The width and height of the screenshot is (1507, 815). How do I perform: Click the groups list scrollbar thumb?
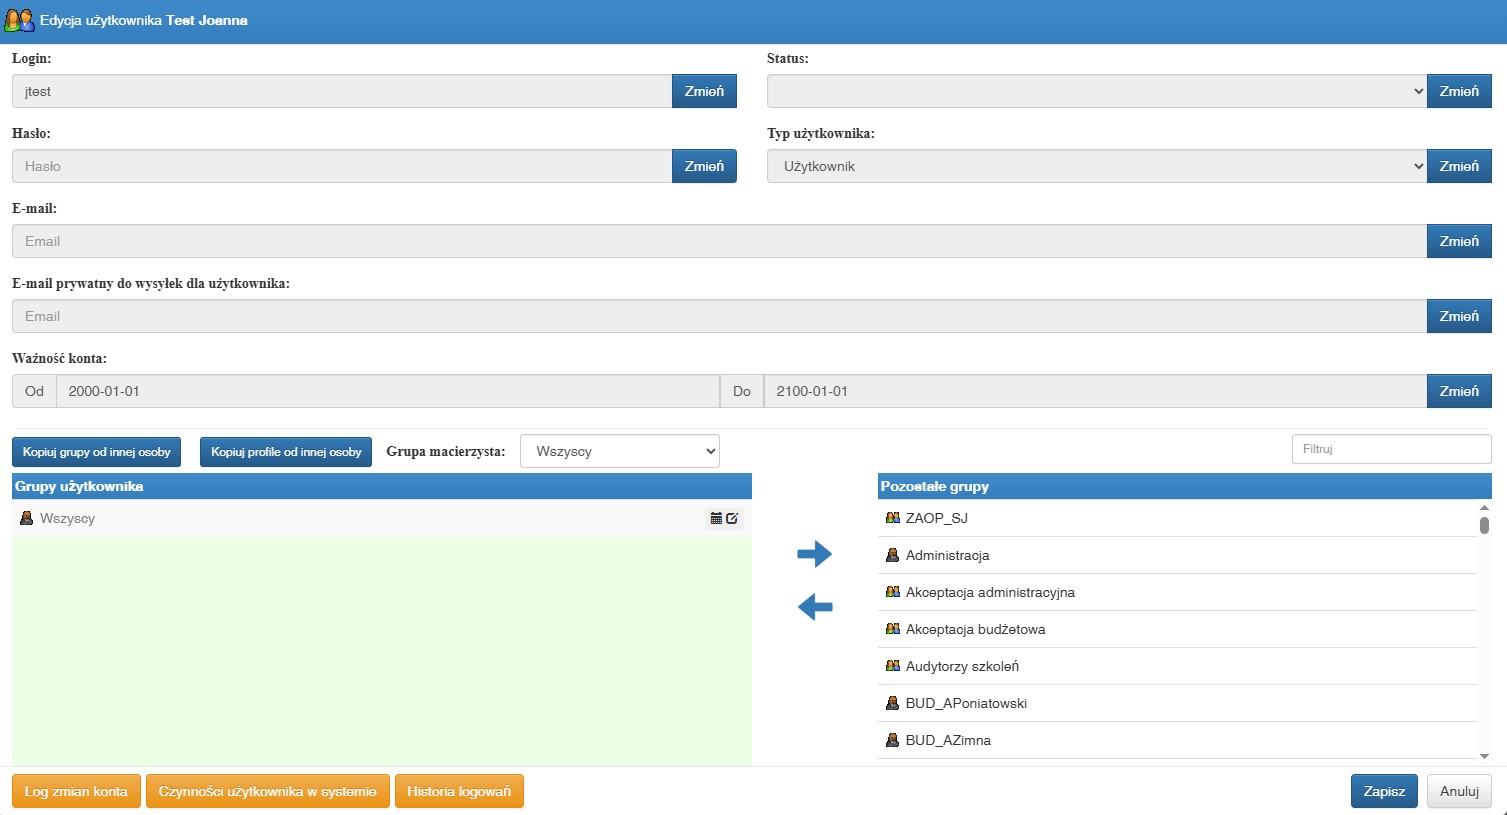(1484, 525)
